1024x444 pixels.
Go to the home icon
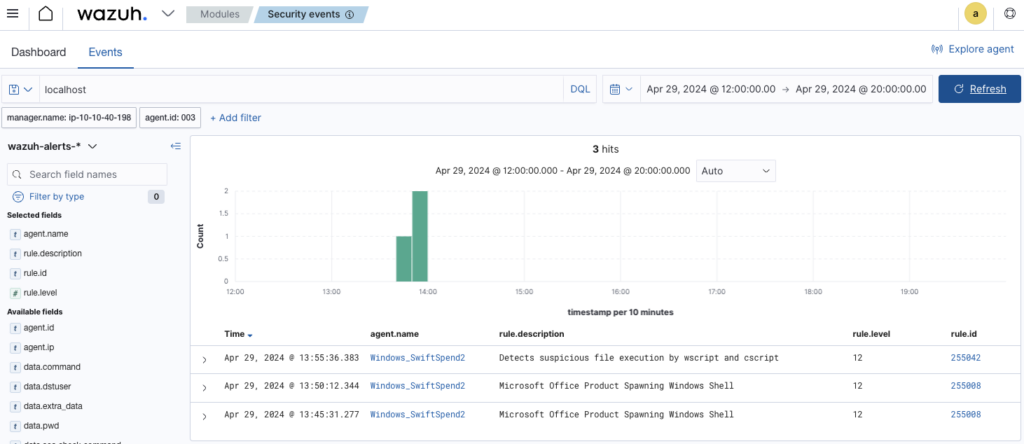tap(46, 14)
